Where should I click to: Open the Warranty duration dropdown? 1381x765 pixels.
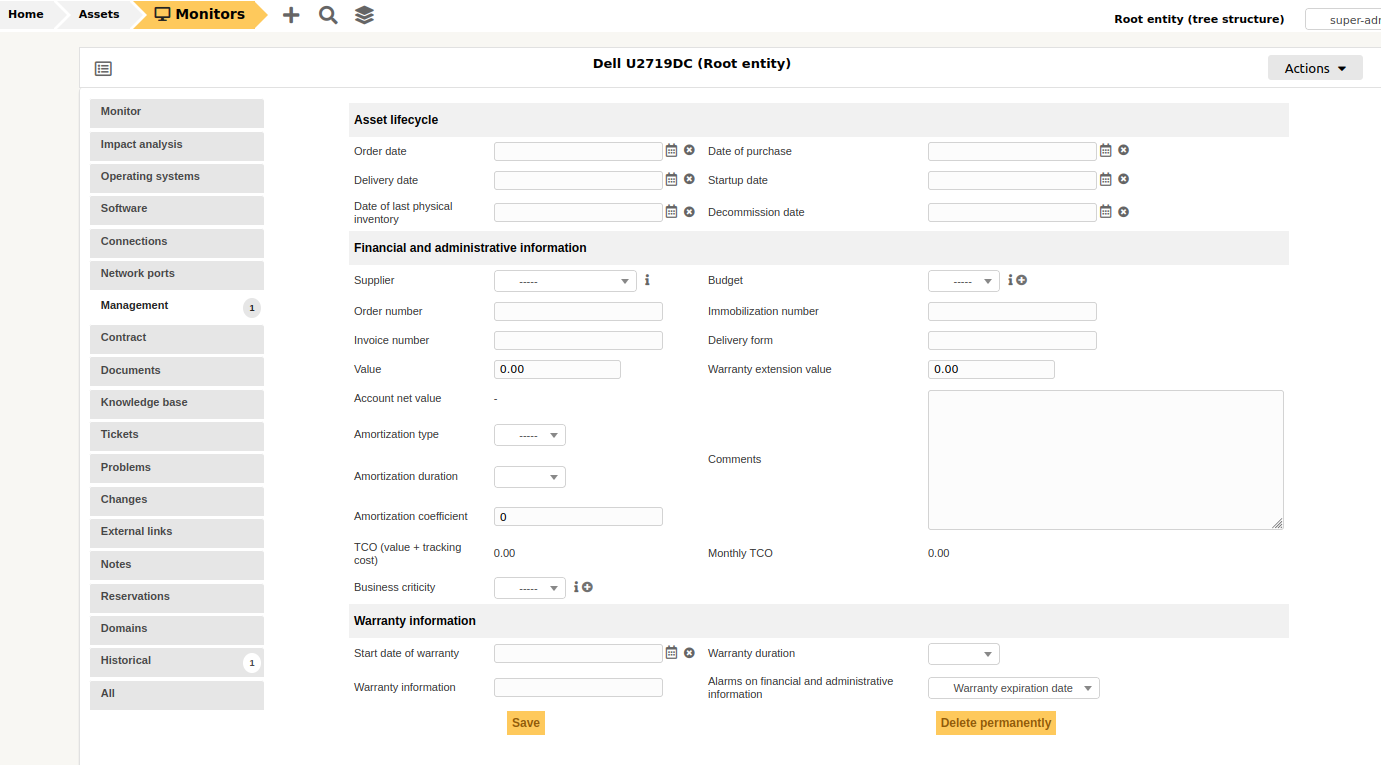(963, 653)
